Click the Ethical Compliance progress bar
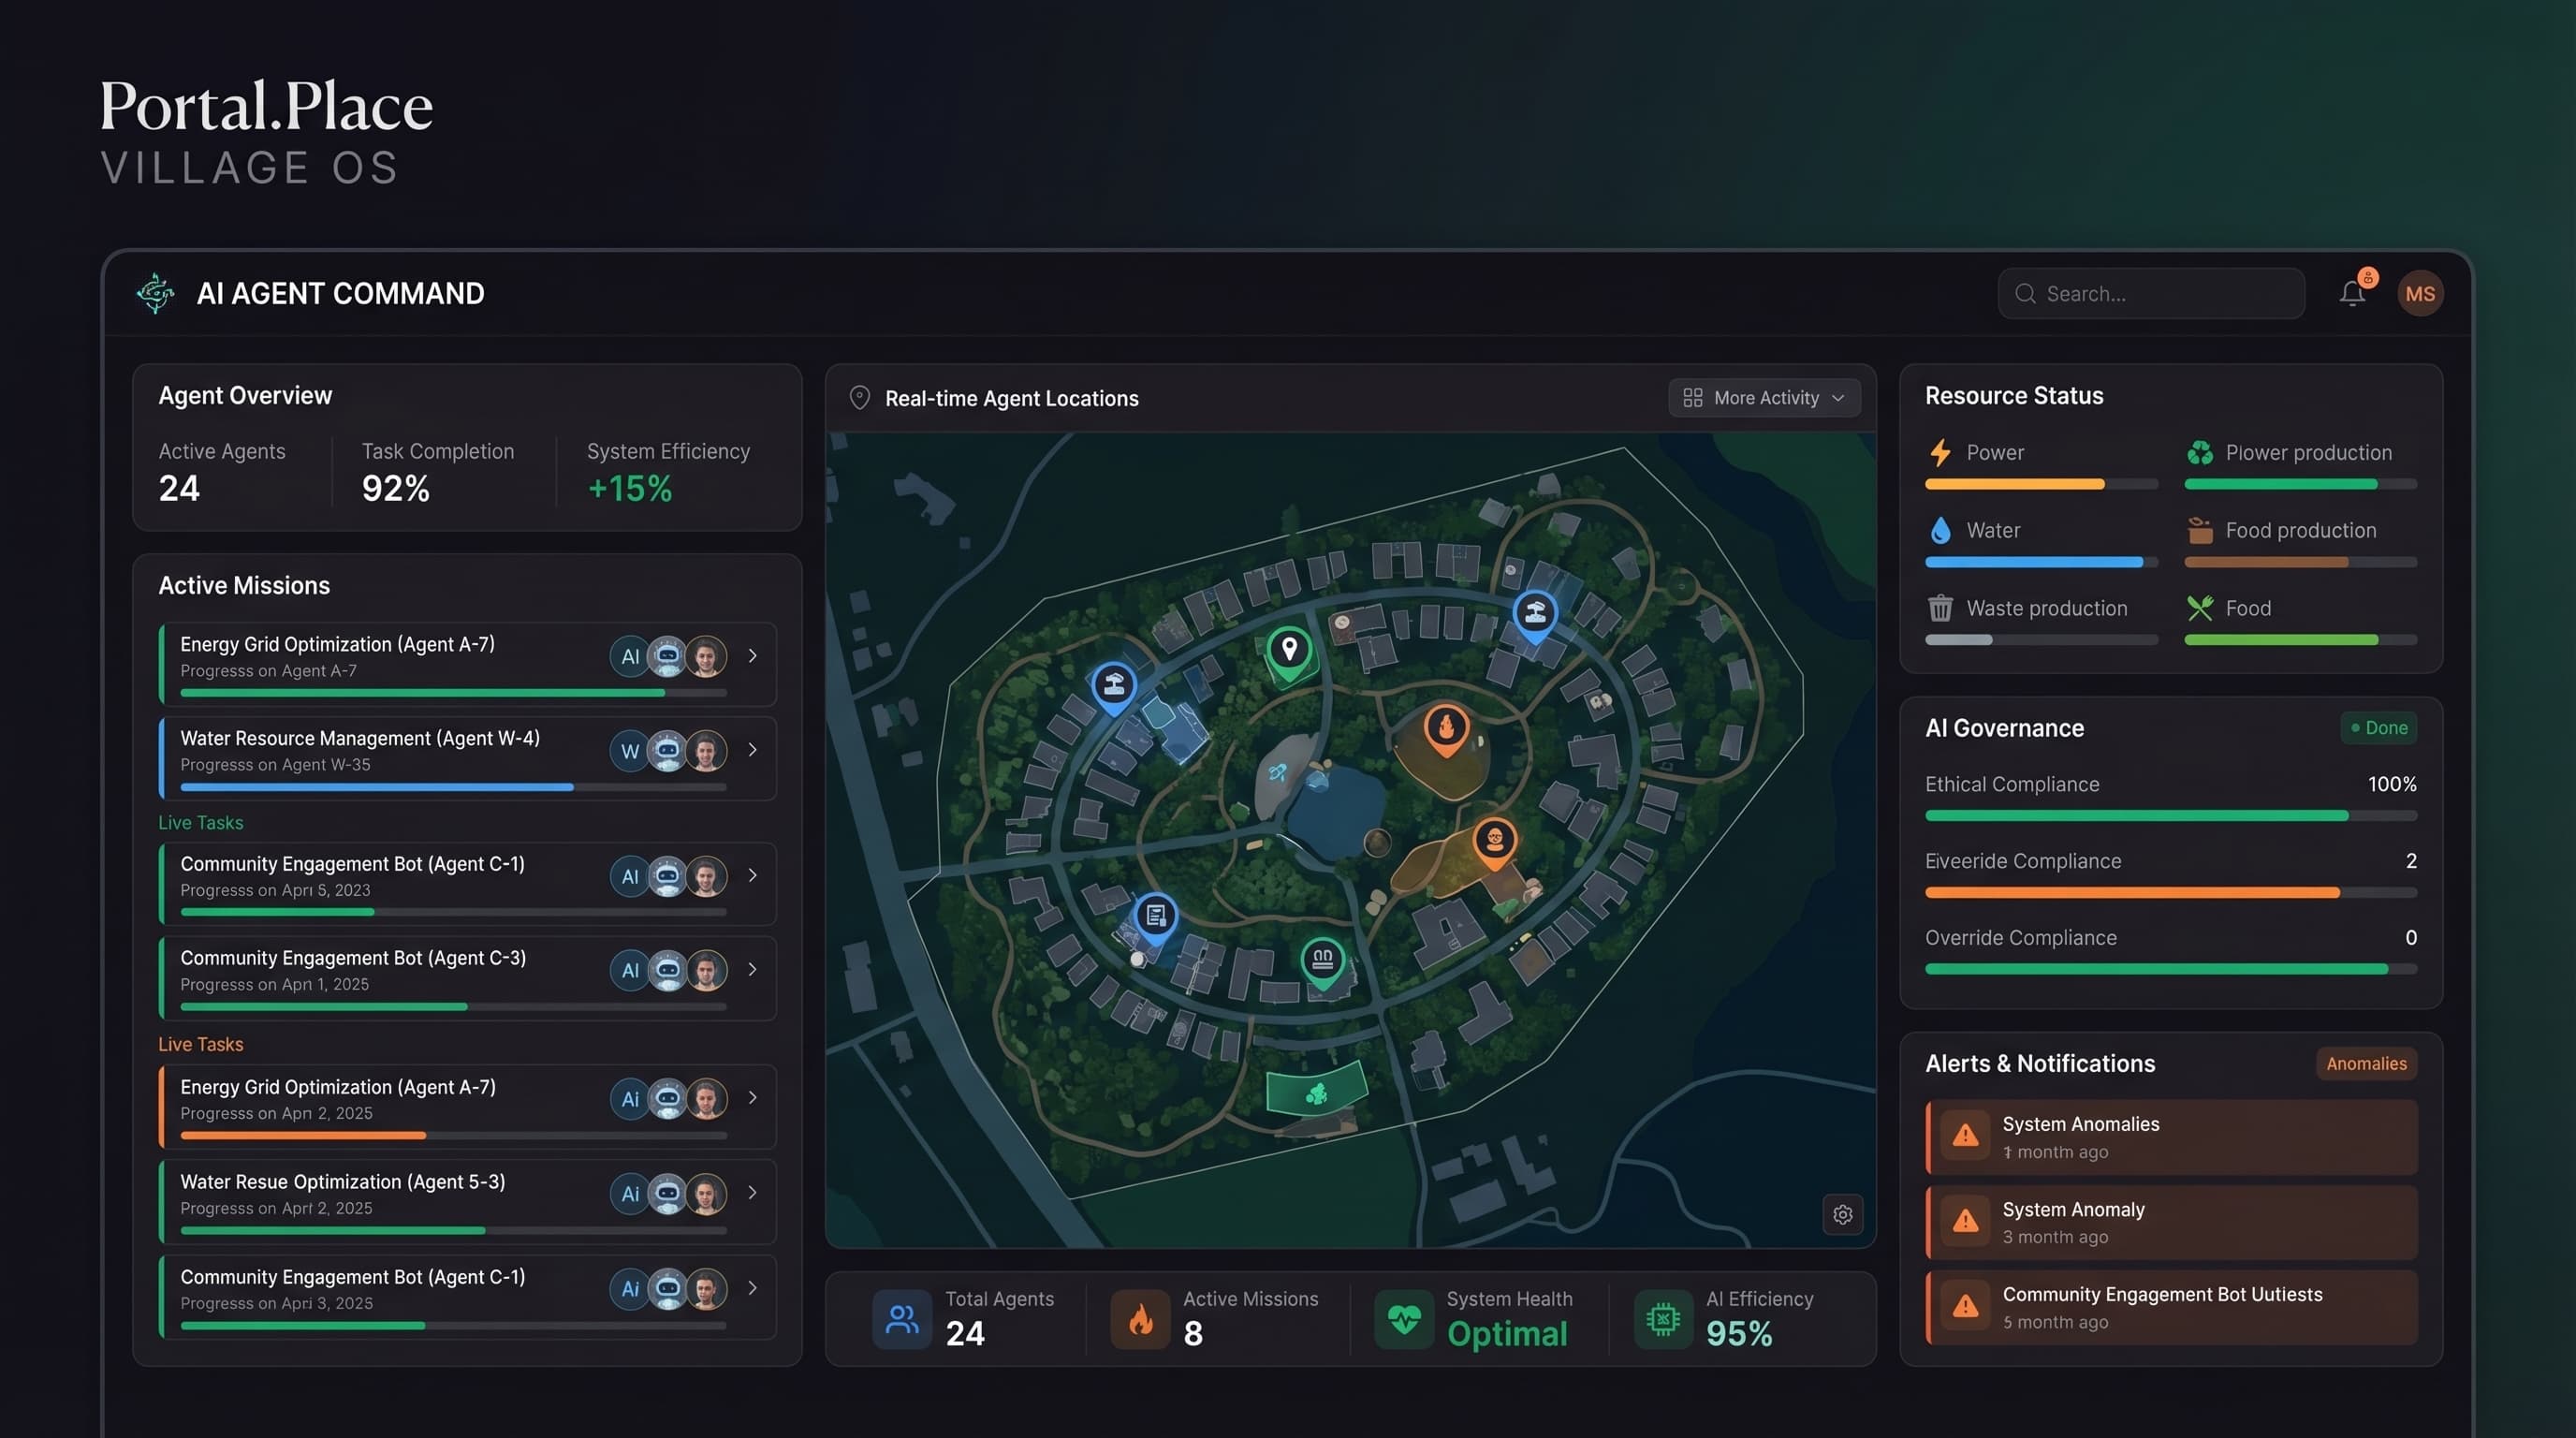Viewport: 2576px width, 1438px height. click(2170, 816)
